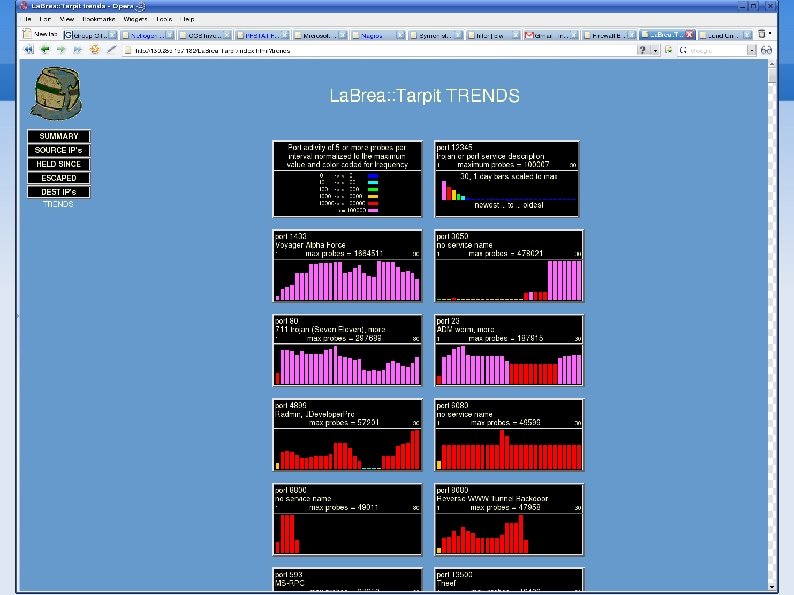Click the wand pencil icon in toolbar
Screen dimensions: 794x595
point(111,50)
